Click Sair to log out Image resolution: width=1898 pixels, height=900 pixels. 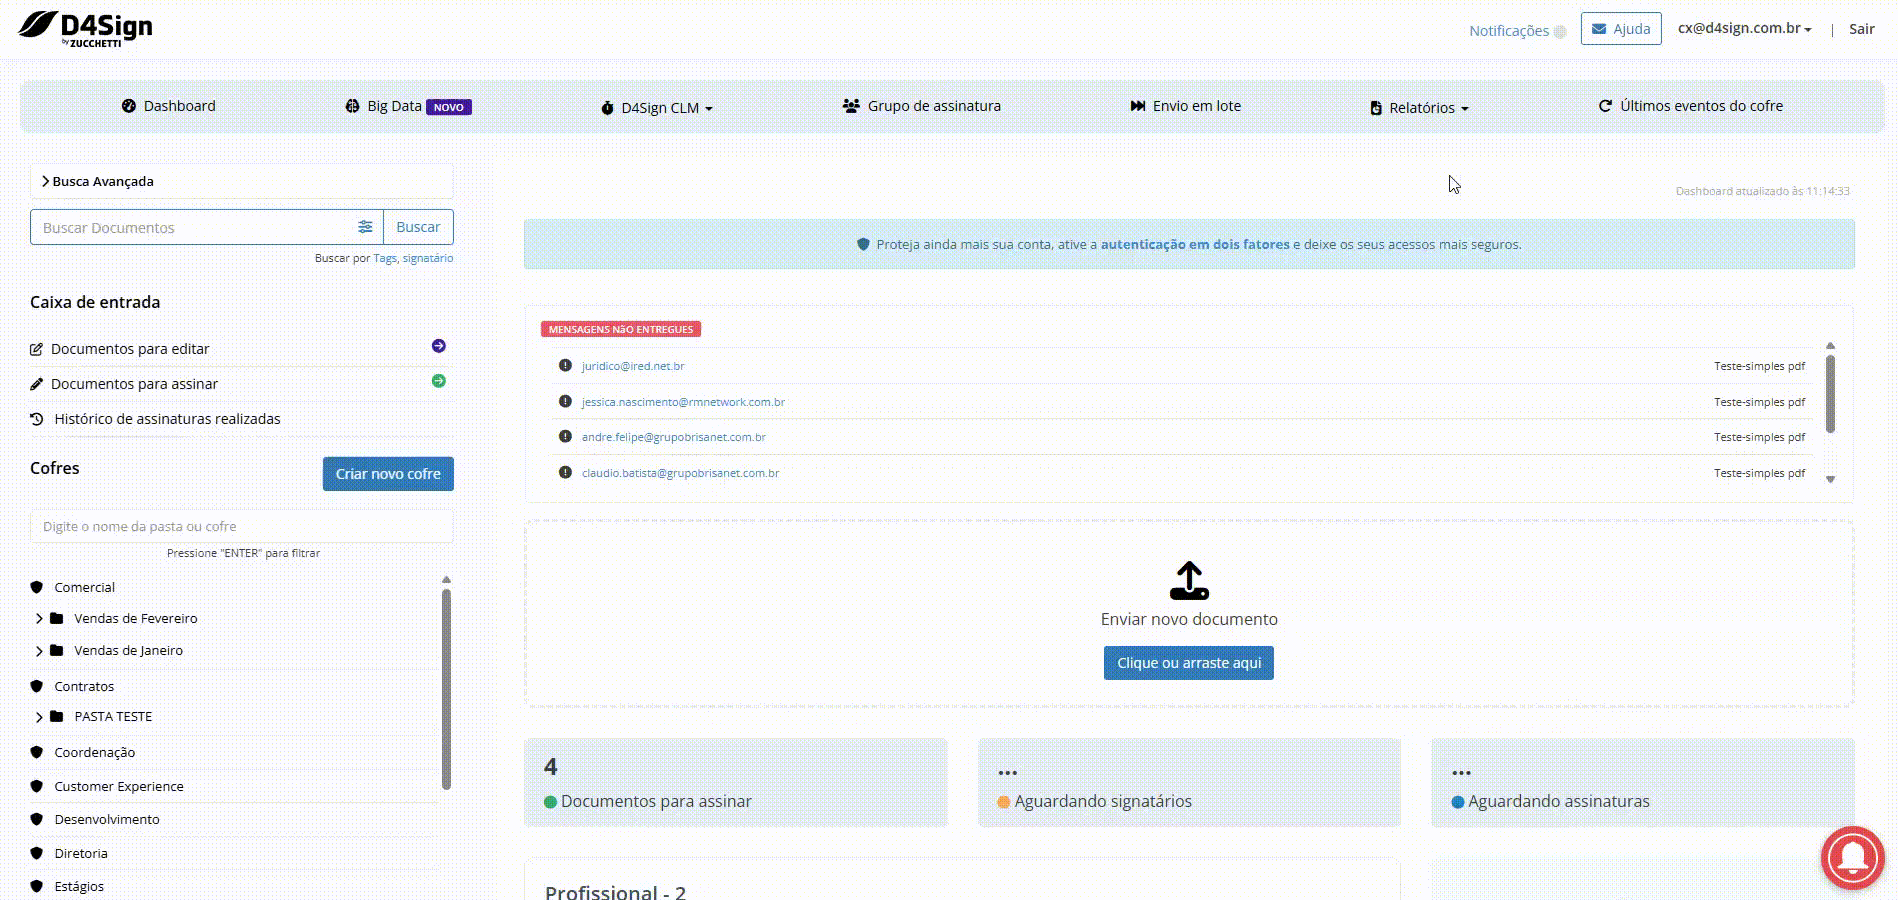click(x=1861, y=29)
